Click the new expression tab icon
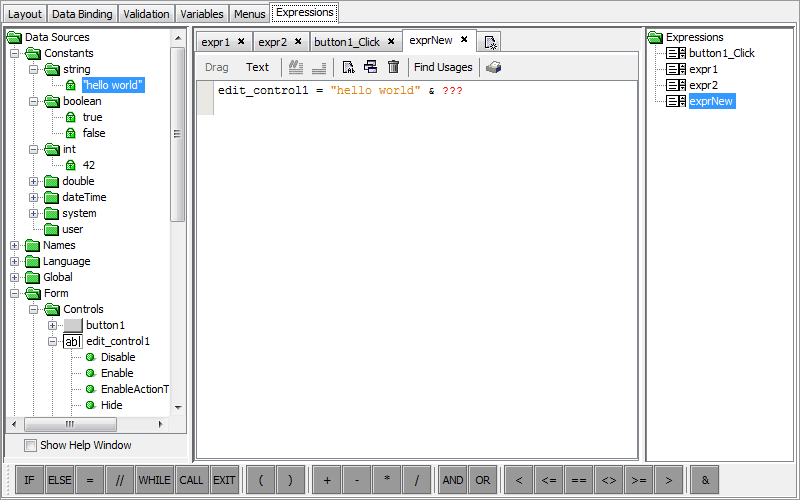The image size is (800, 500). click(490, 42)
